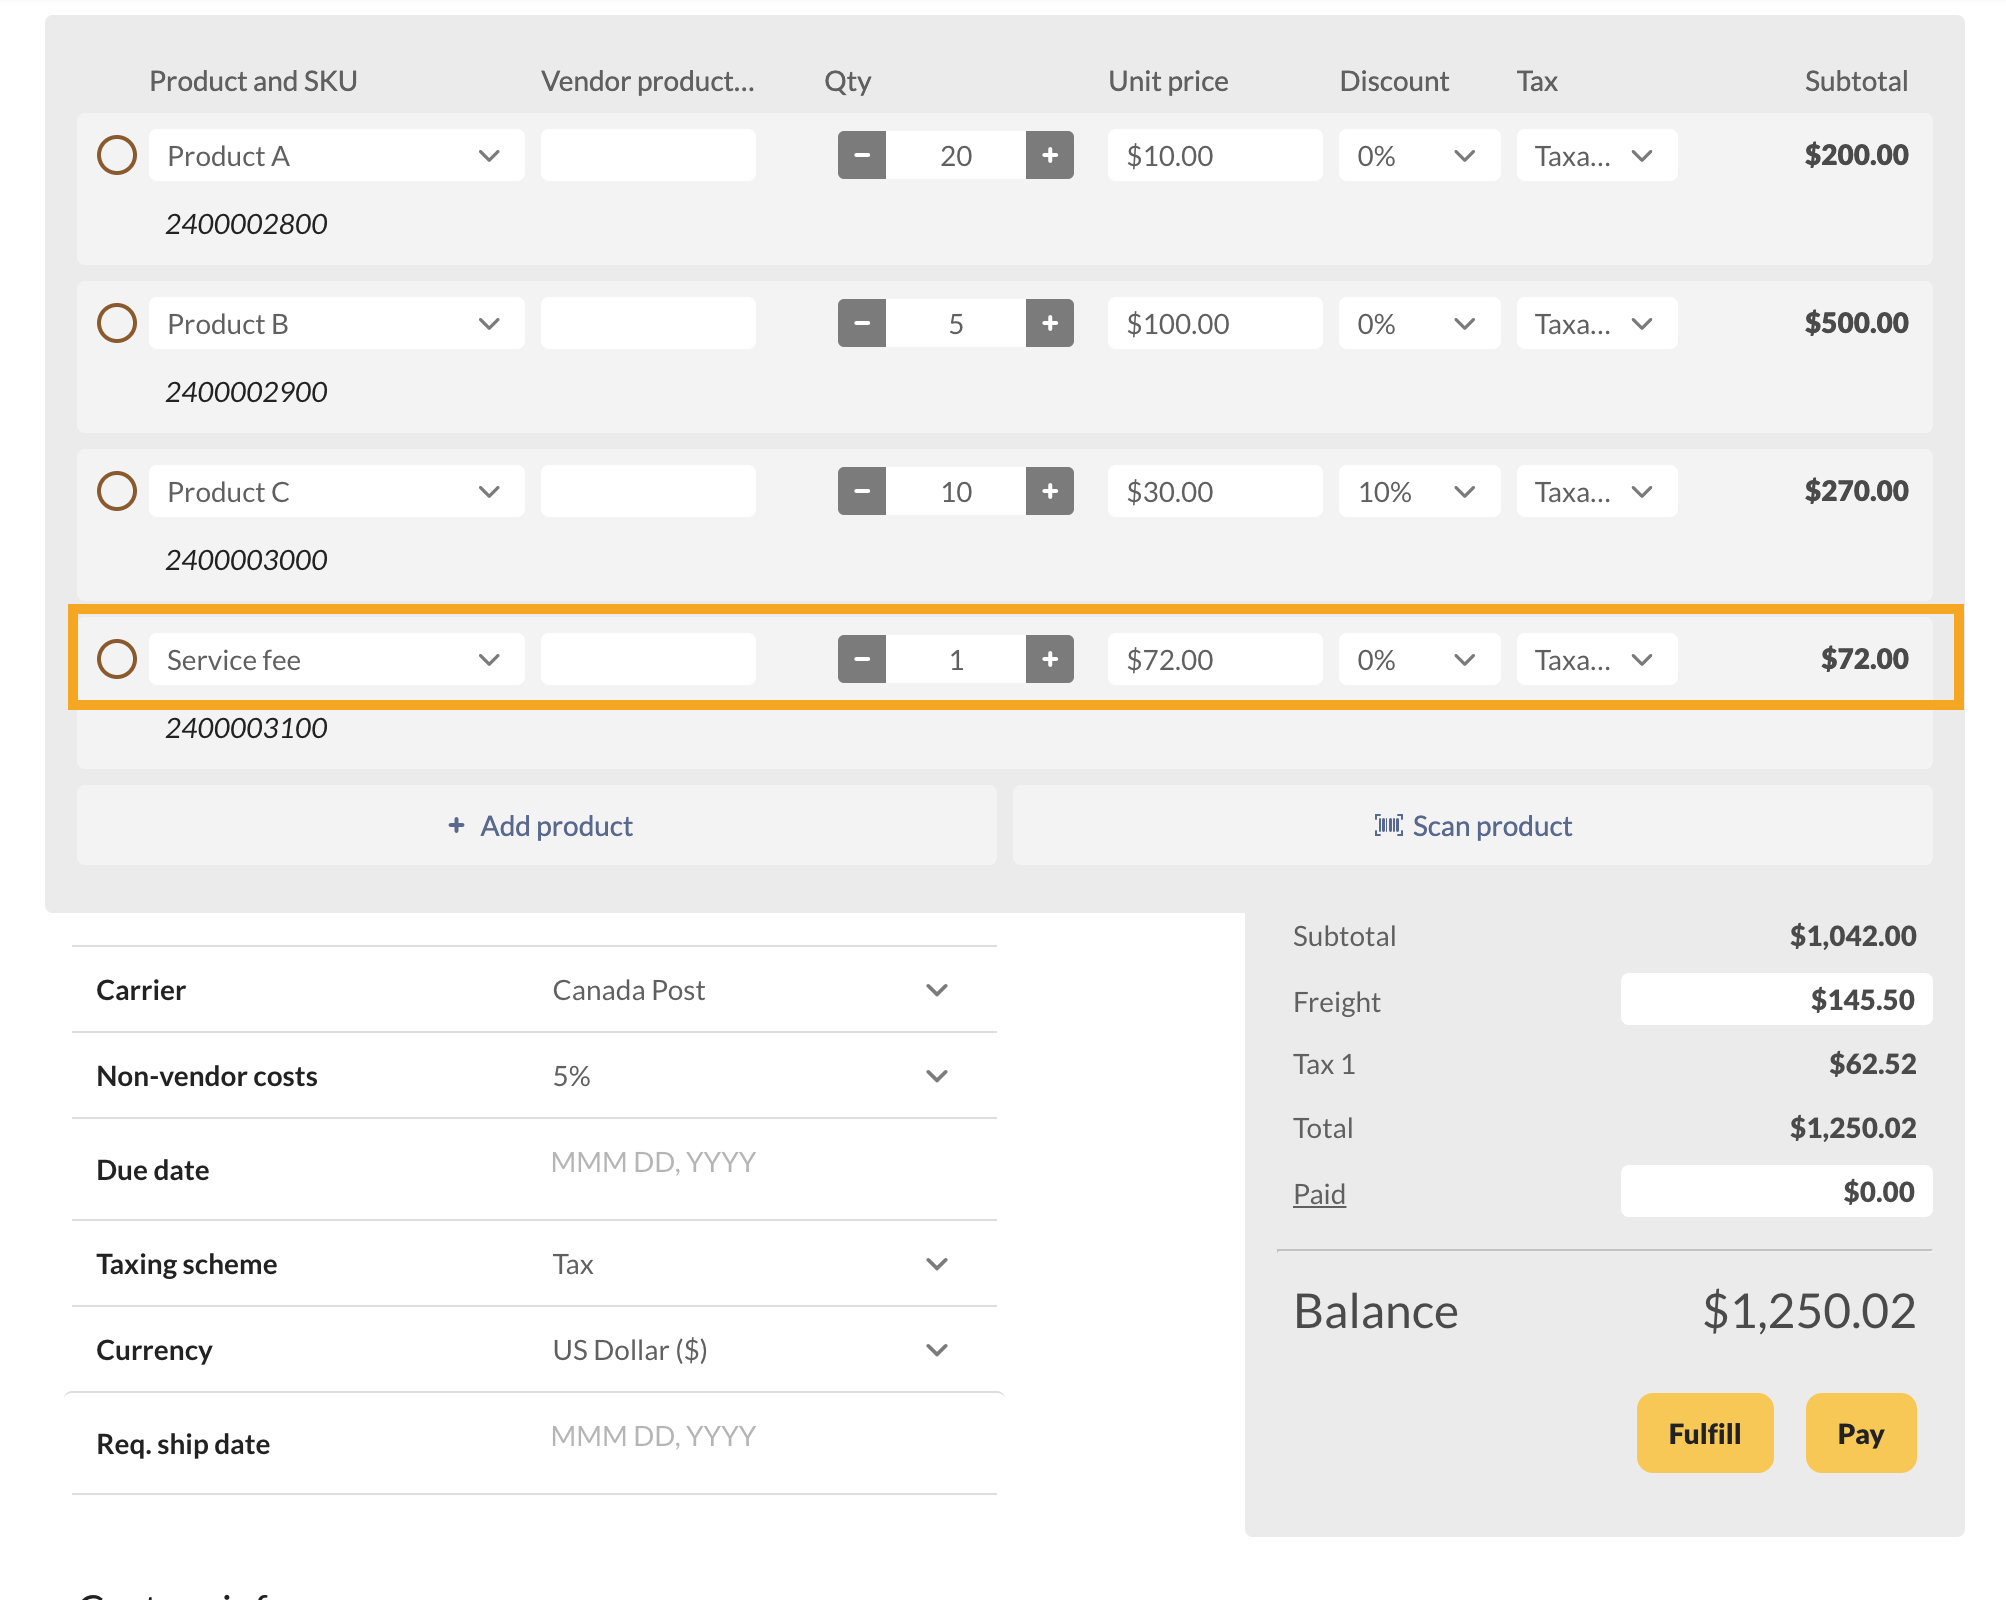Image resolution: width=2006 pixels, height=1600 pixels.
Task: Click the Pay button
Action: tap(1861, 1433)
